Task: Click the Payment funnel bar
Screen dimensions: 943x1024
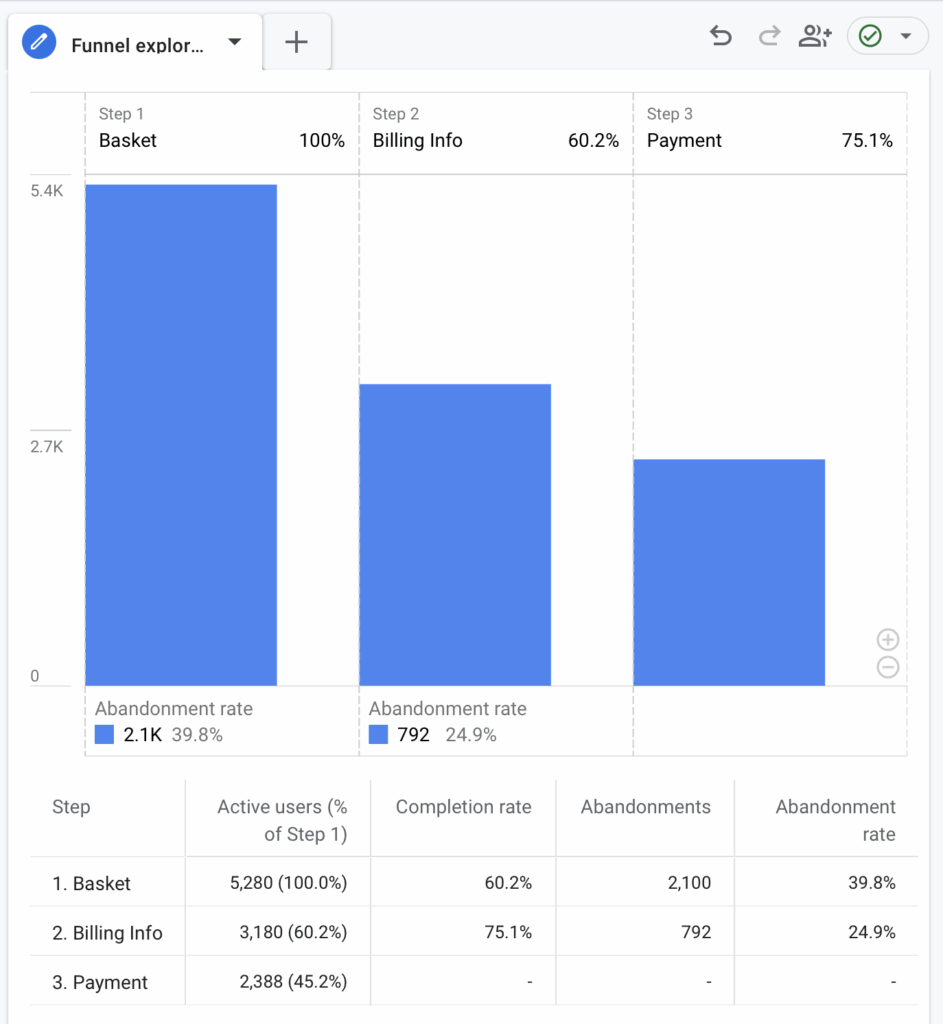Action: coord(729,572)
